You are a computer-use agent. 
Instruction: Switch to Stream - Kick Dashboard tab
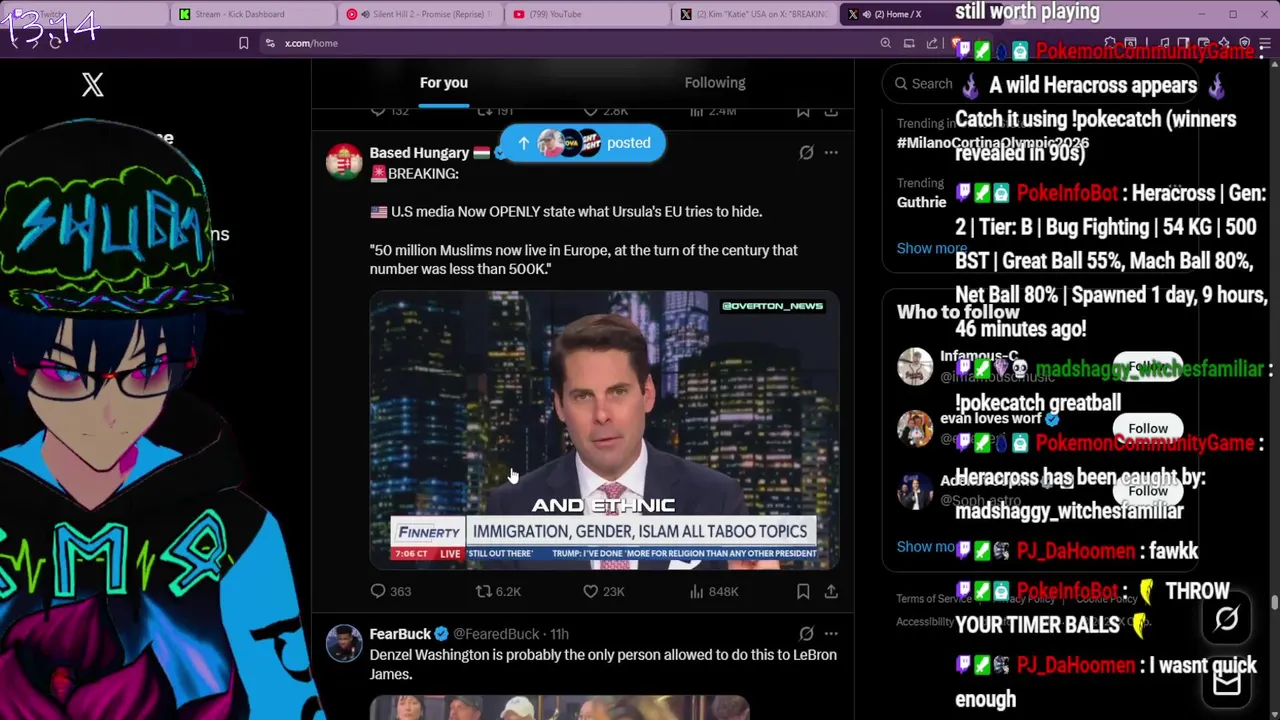[x=253, y=14]
